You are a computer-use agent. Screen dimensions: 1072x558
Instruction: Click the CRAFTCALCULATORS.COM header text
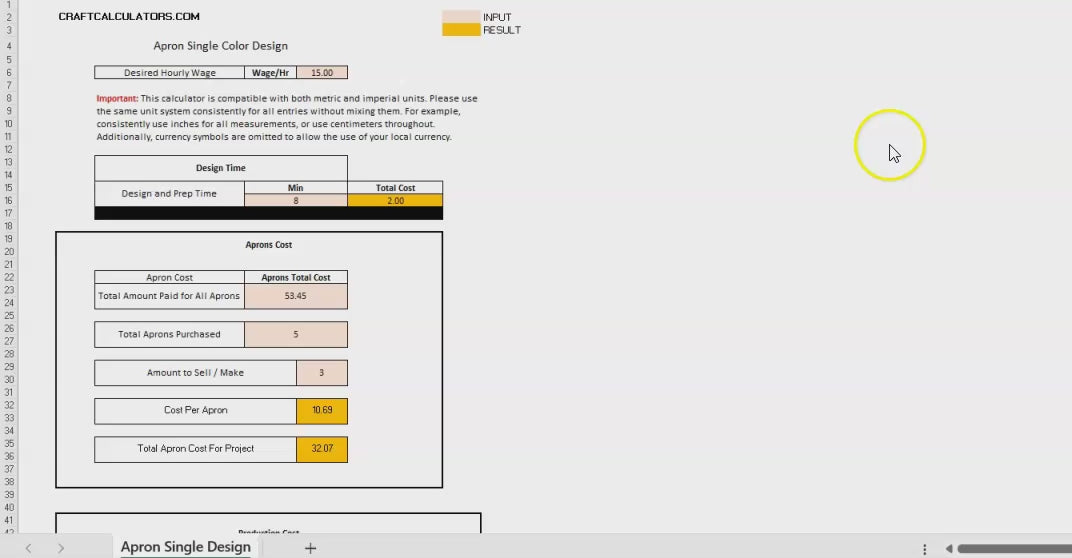tap(129, 17)
